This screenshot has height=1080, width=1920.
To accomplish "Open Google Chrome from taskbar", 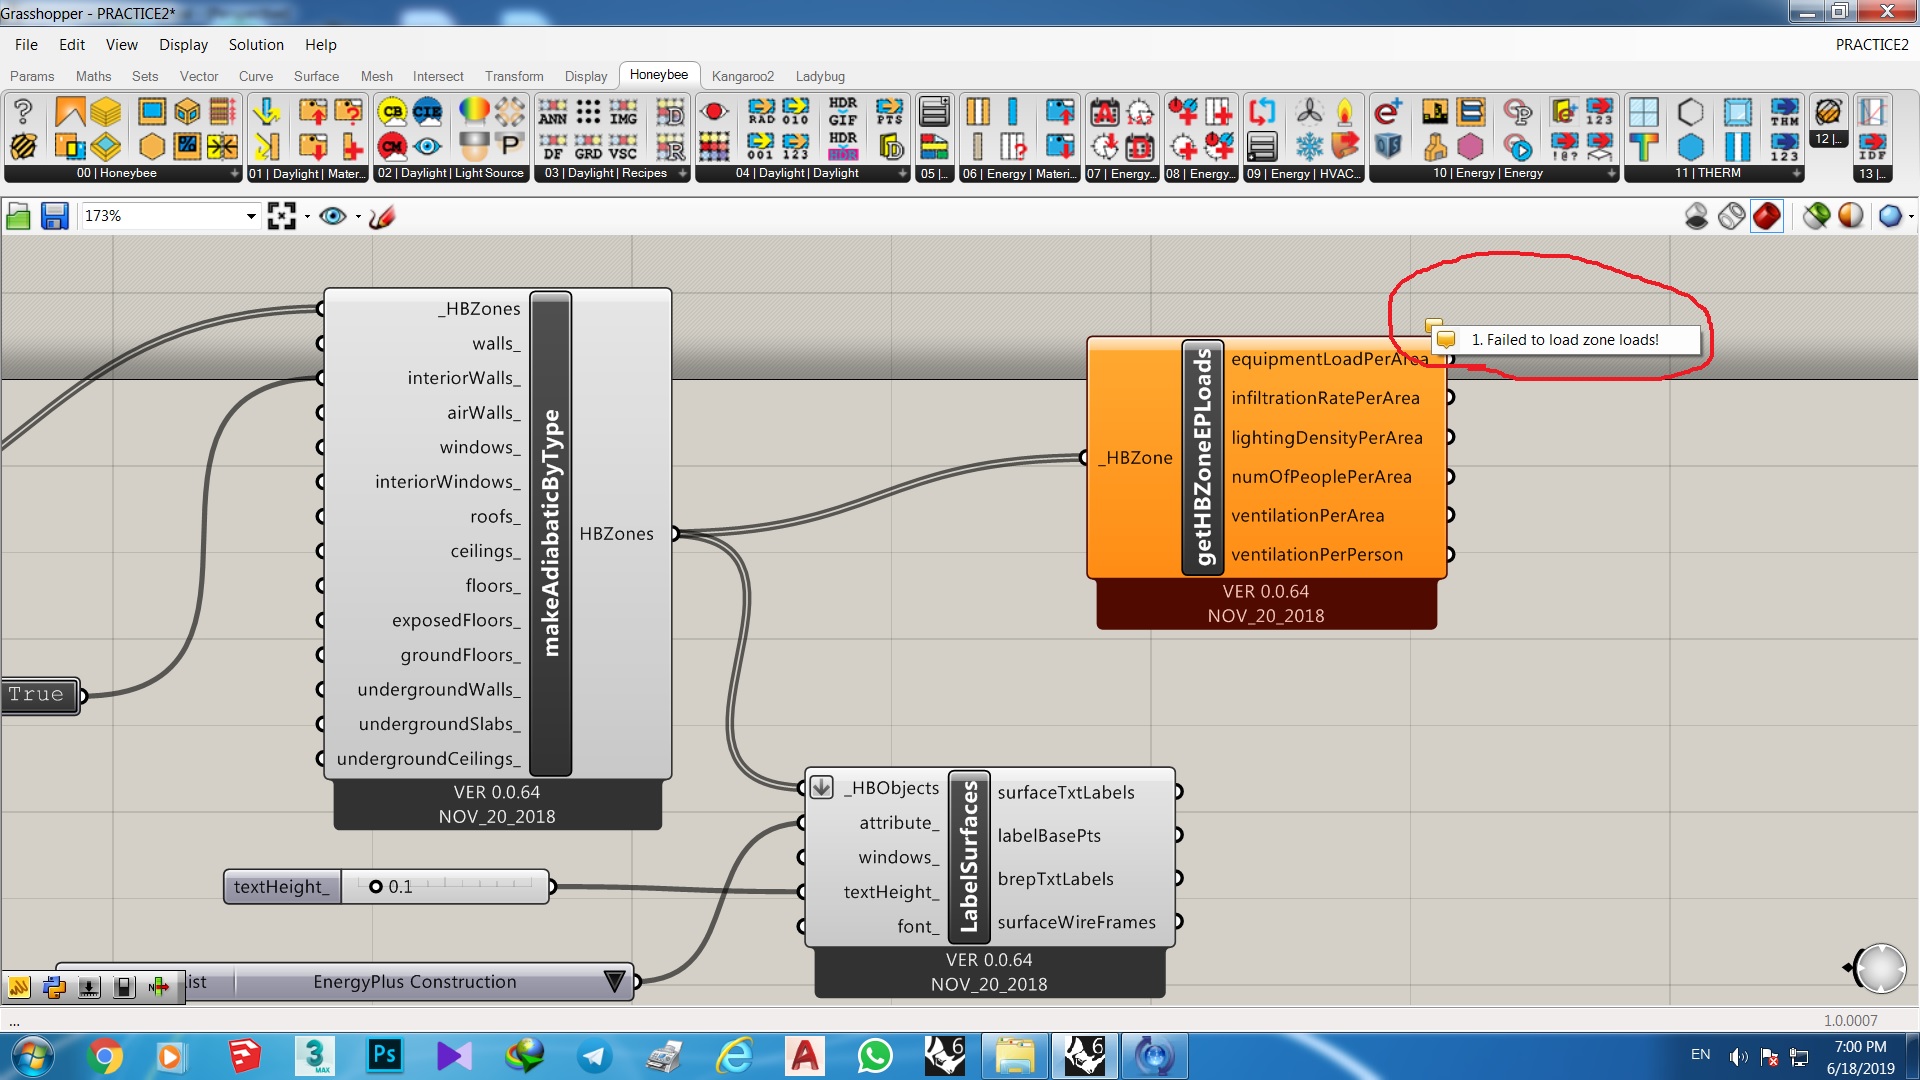I will pos(104,1056).
